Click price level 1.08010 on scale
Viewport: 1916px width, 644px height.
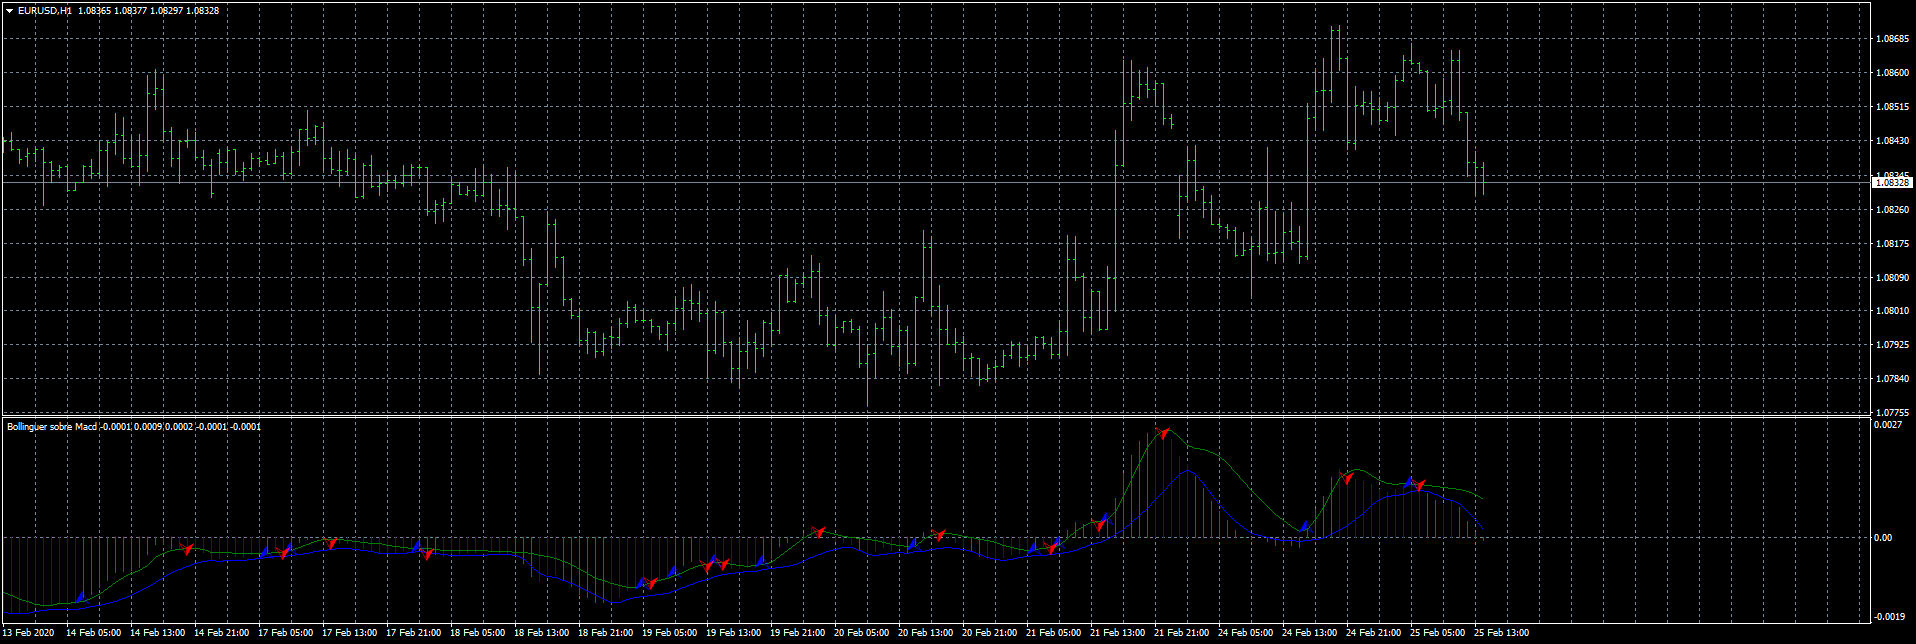click(x=1892, y=311)
